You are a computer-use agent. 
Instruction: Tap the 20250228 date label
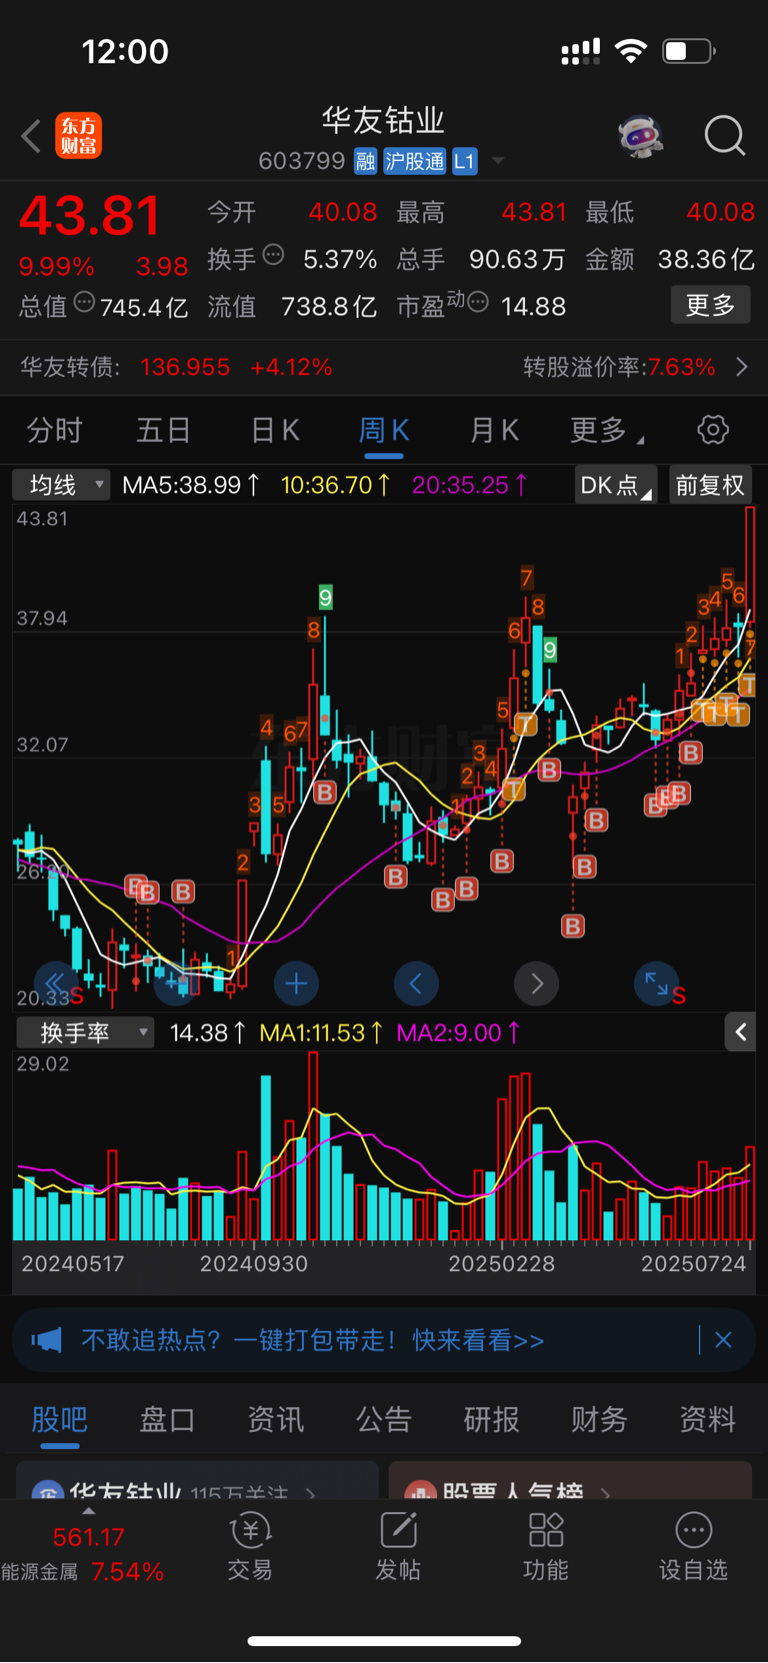501,1264
